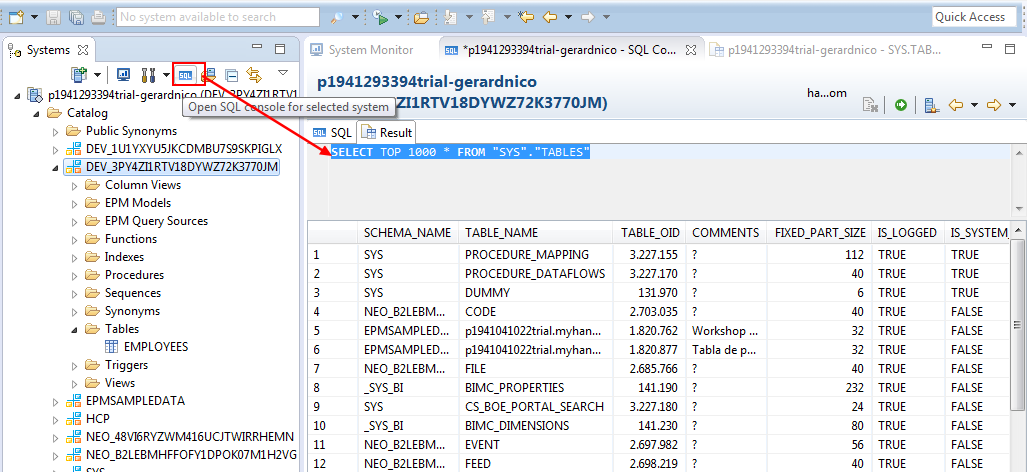This screenshot has width=1027, height=472.
Task: Switch to the Result tab
Action: [386, 132]
